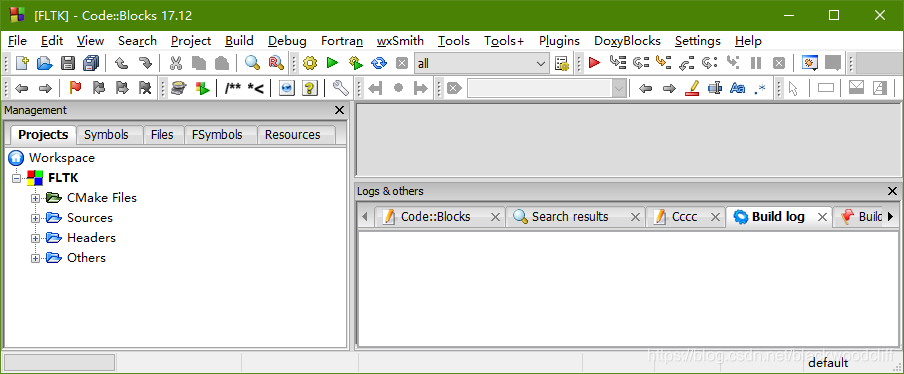Image resolution: width=904 pixels, height=374 pixels.
Task: Click the Undo arrow icon
Action: click(122, 63)
